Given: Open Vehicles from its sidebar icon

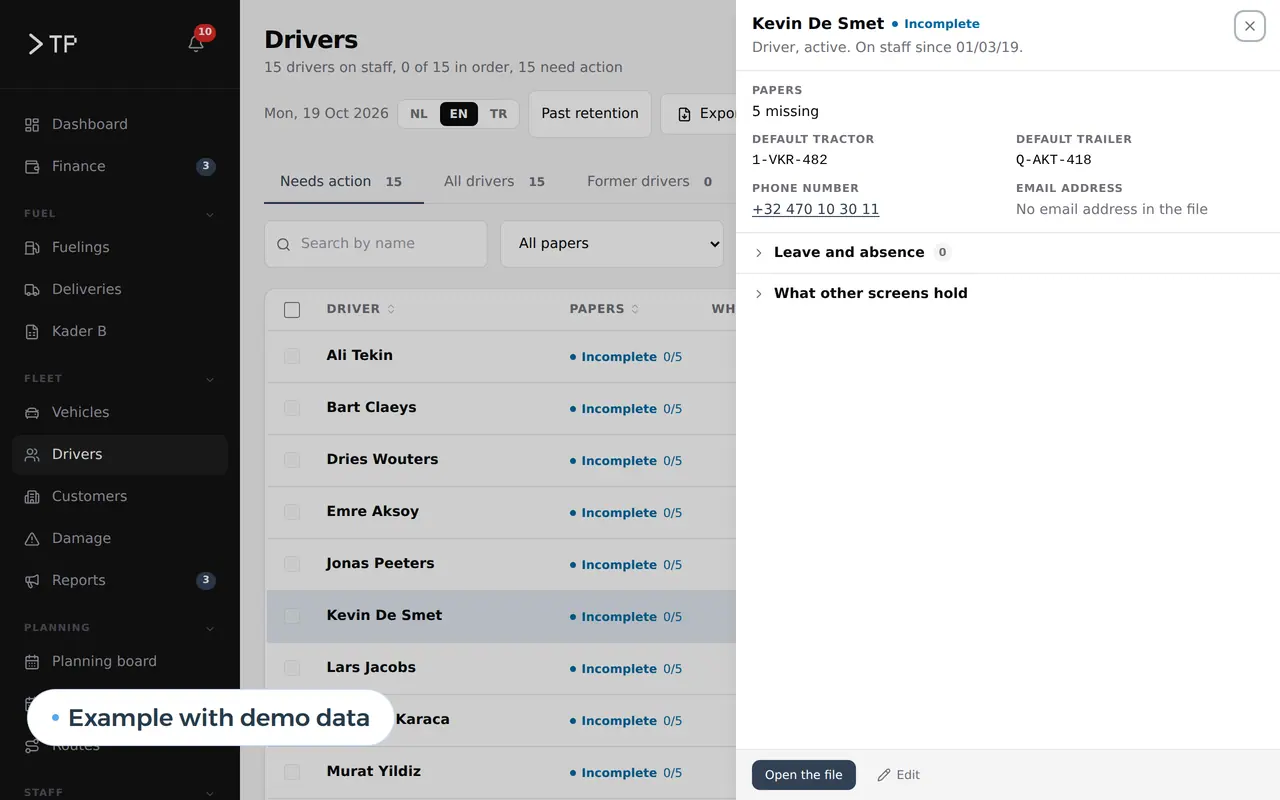Looking at the screenshot, I should pyautogui.click(x=32, y=412).
